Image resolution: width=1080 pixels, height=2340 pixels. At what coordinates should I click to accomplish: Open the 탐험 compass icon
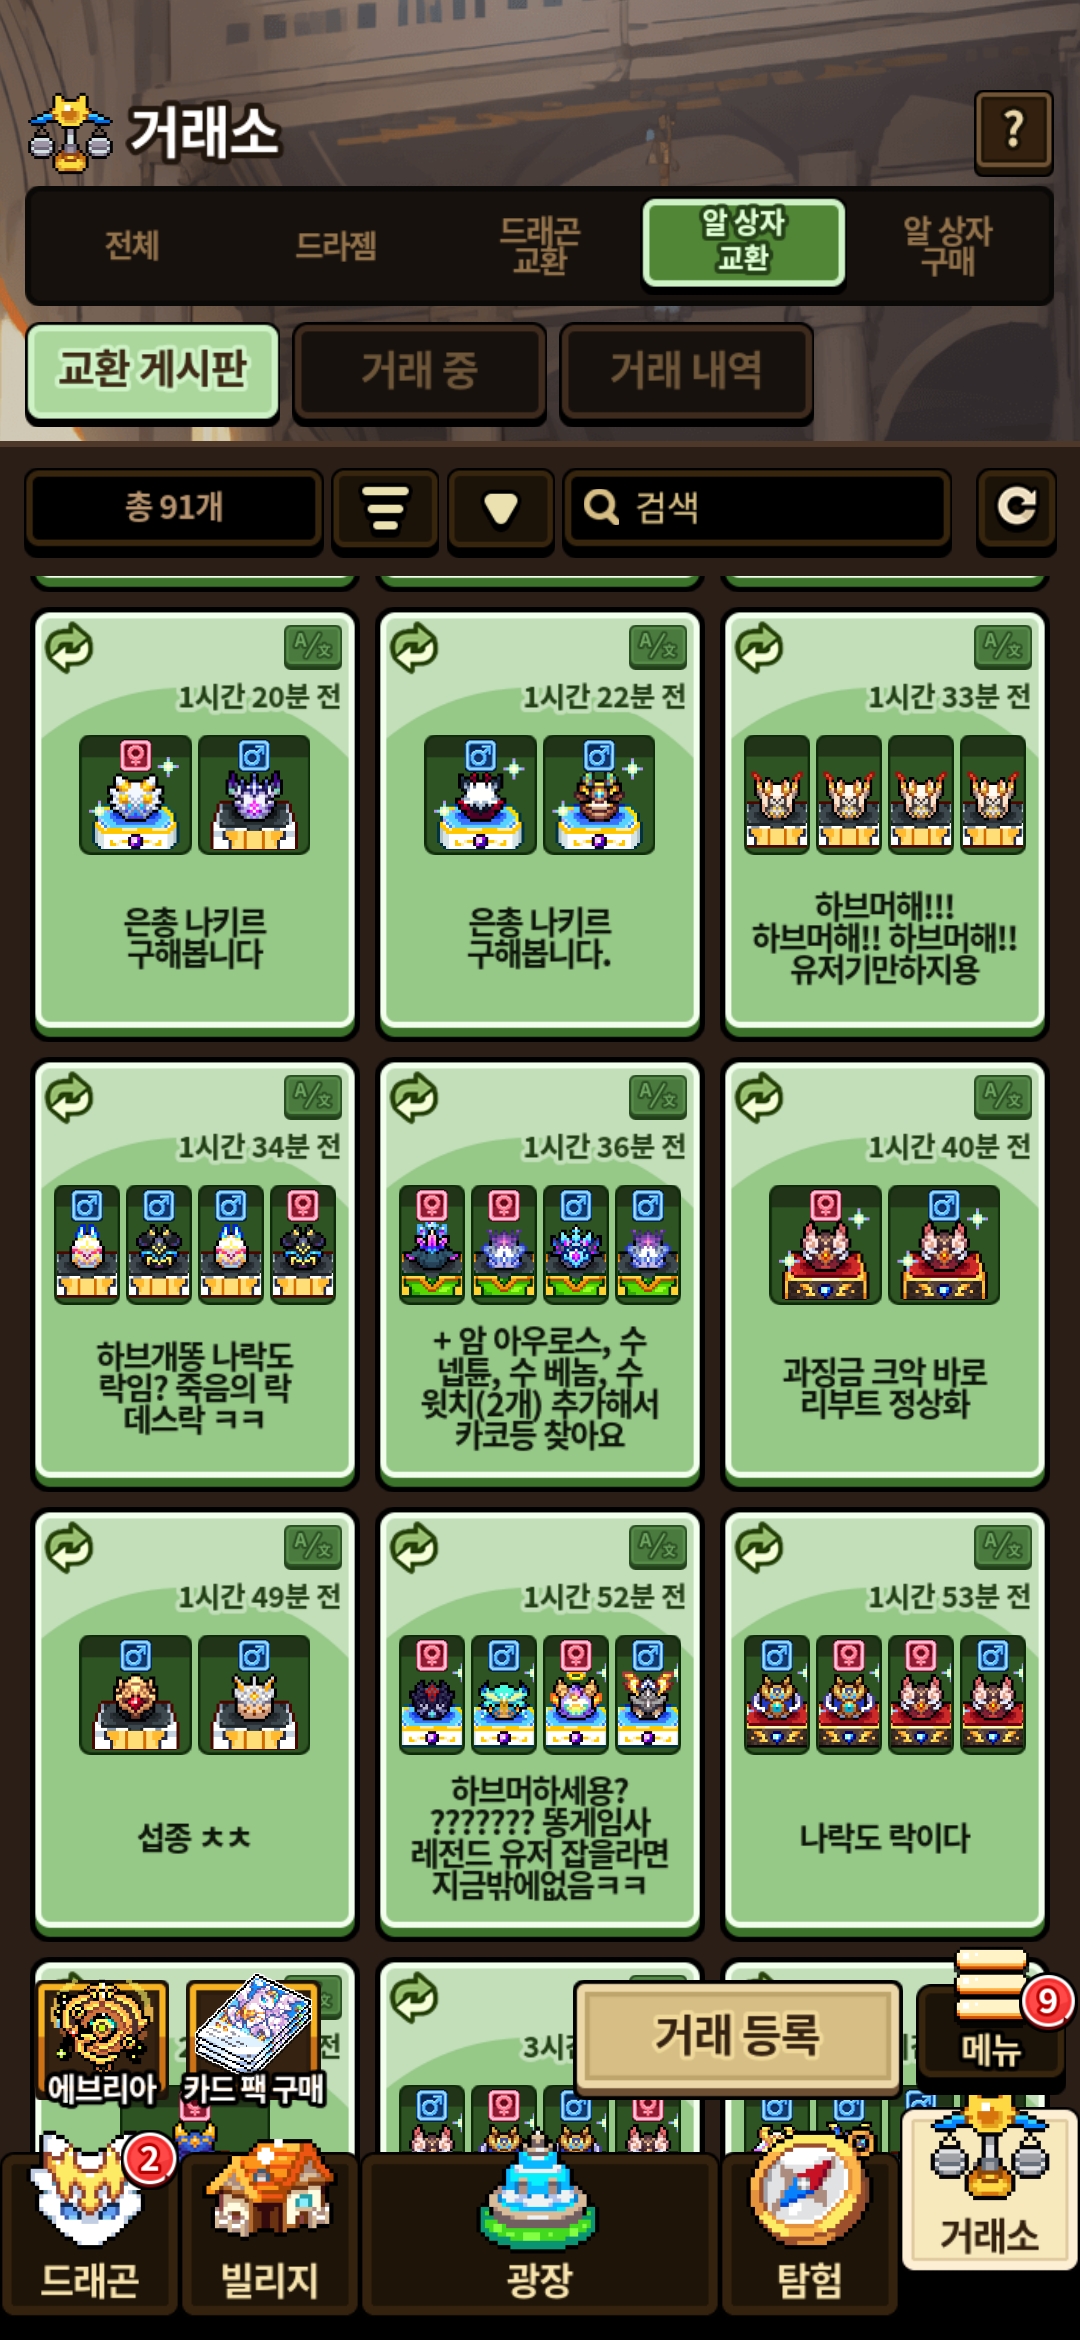pos(809,2230)
